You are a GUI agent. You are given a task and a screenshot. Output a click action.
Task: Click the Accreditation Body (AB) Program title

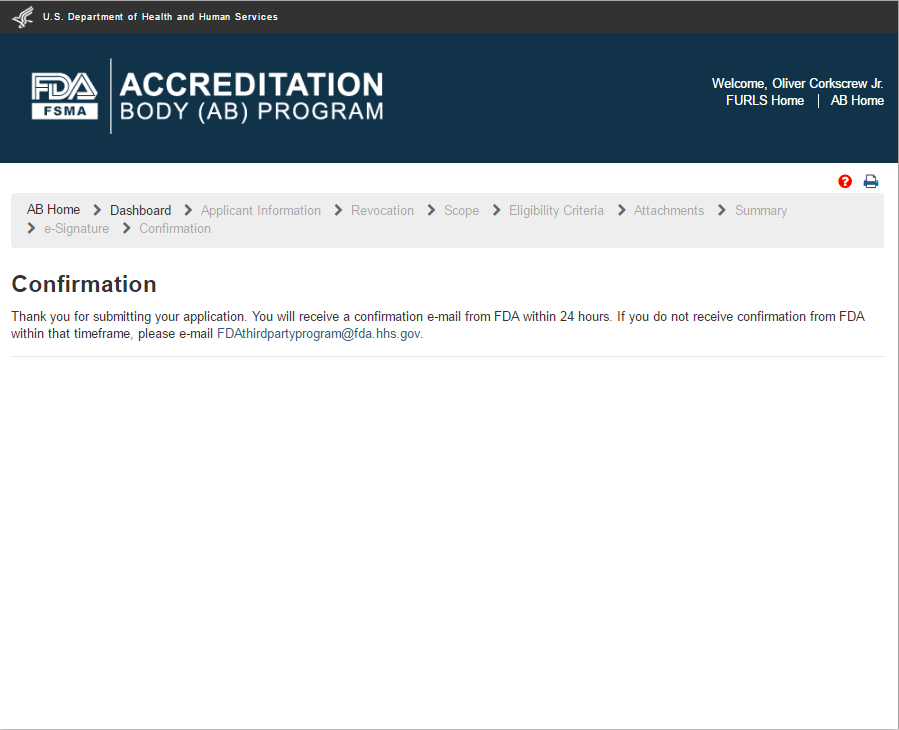tap(251, 96)
